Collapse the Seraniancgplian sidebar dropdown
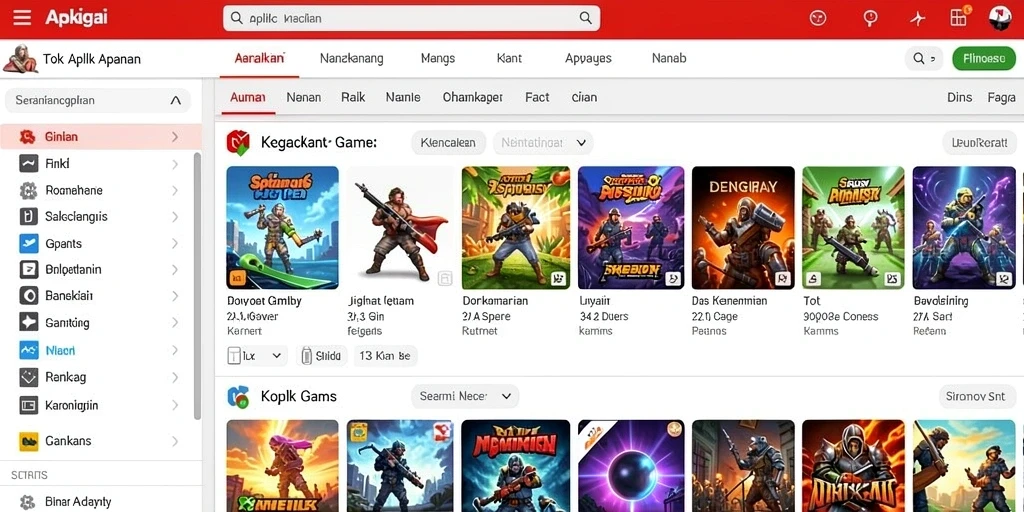Viewport: 1024px width, 512px height. tap(176, 101)
